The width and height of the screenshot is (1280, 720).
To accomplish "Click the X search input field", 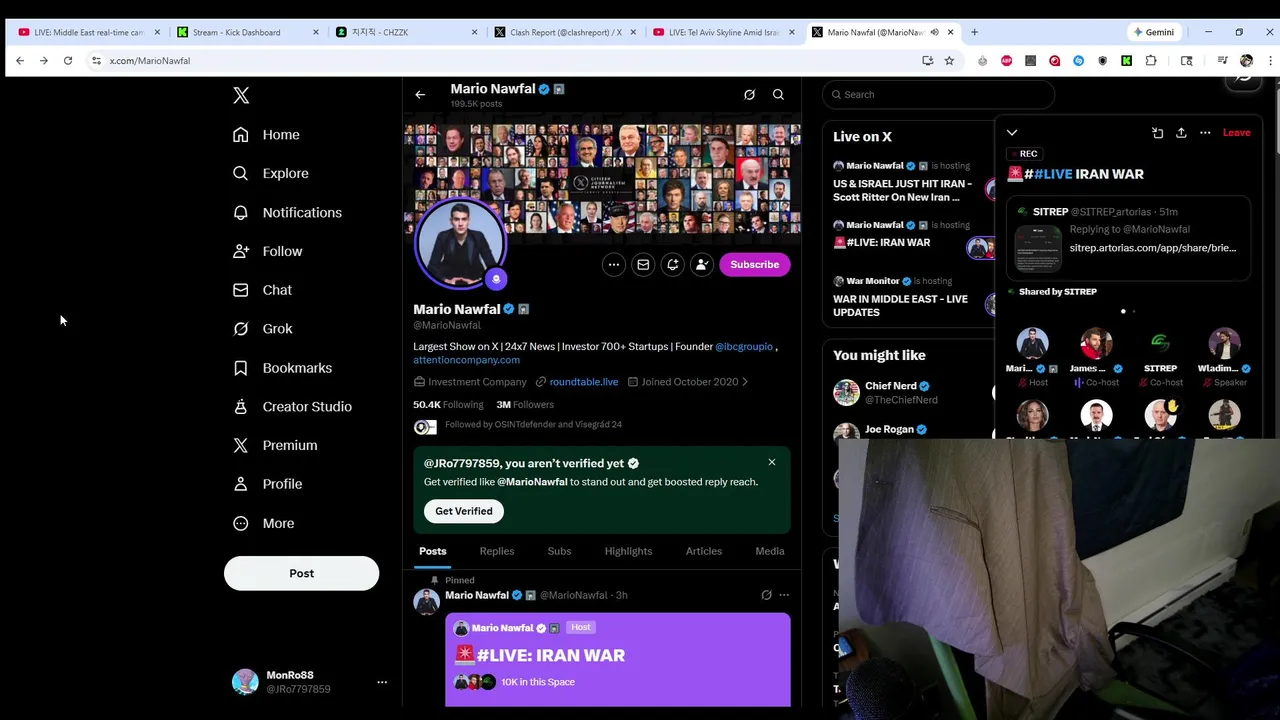I will pos(938,95).
